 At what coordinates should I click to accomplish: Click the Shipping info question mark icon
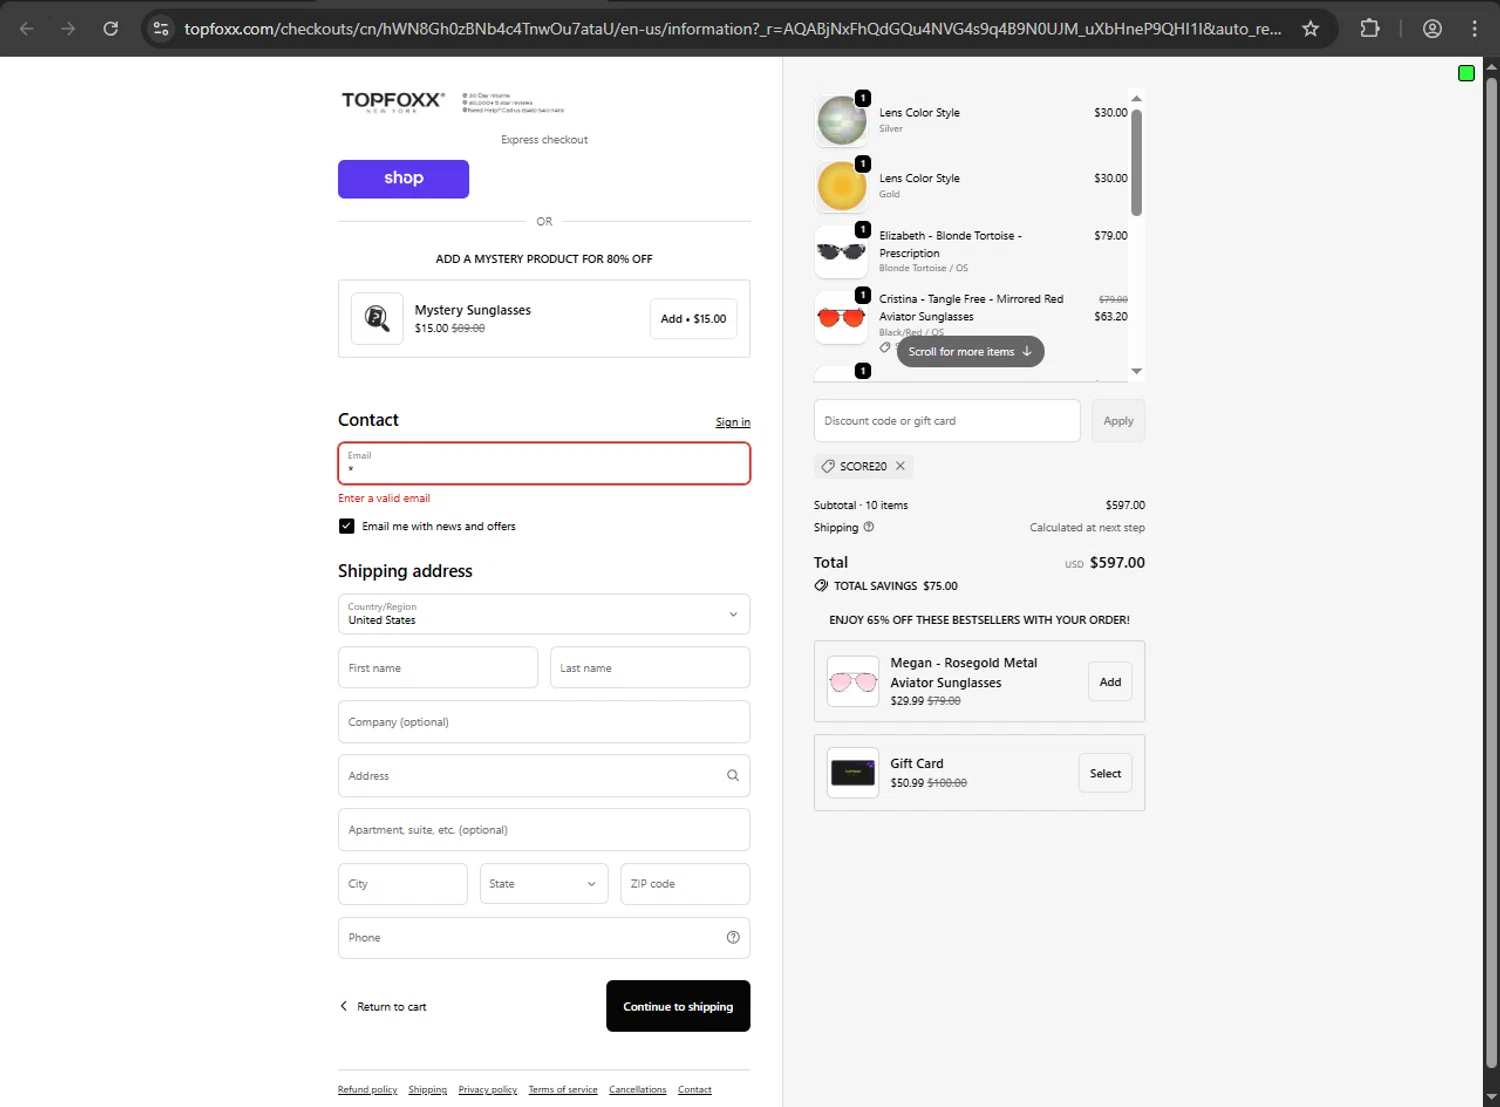click(868, 527)
